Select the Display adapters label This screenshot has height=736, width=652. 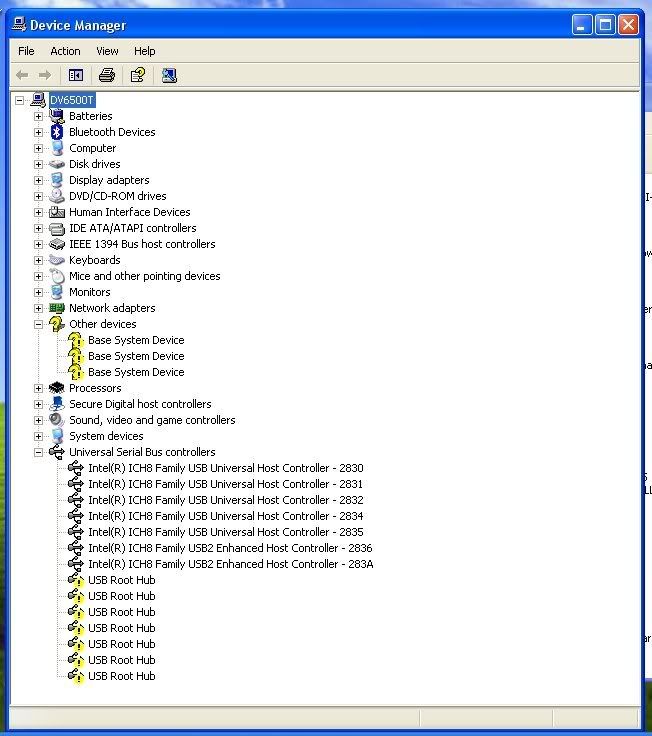click(x=109, y=180)
